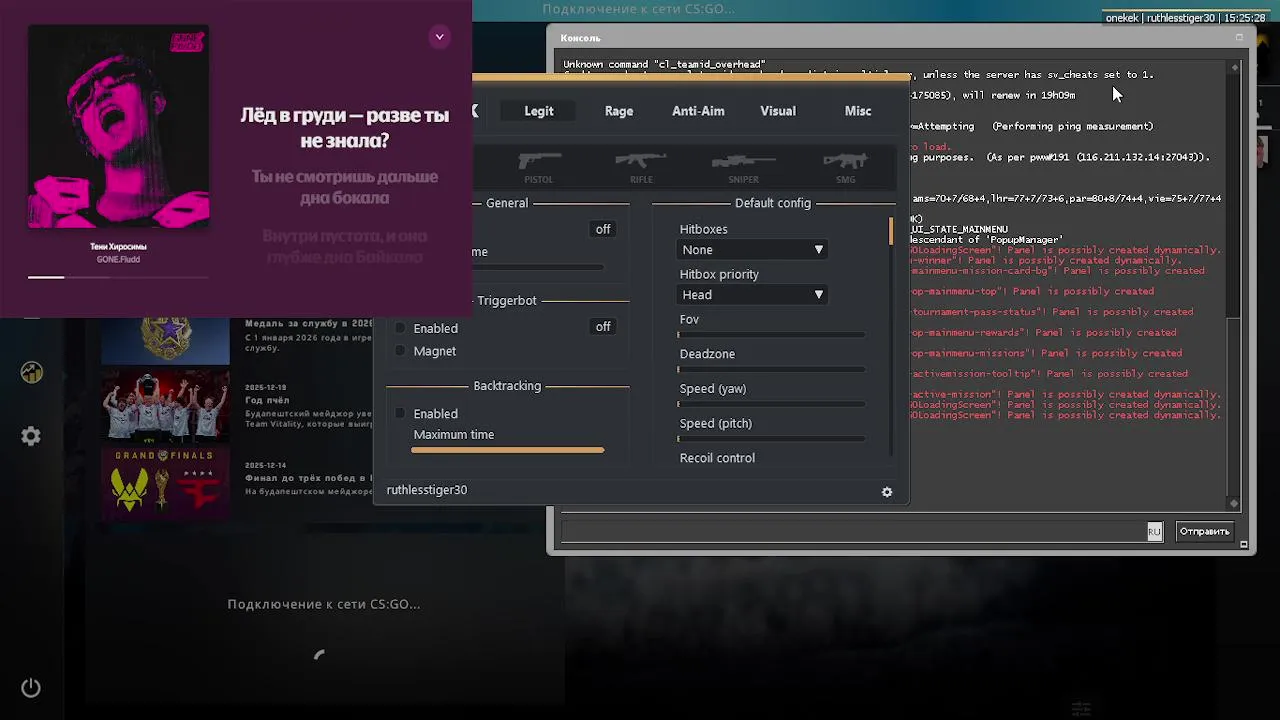Click the Тени Хиросимы album cover
The height and width of the screenshot is (720, 1280).
(x=119, y=126)
